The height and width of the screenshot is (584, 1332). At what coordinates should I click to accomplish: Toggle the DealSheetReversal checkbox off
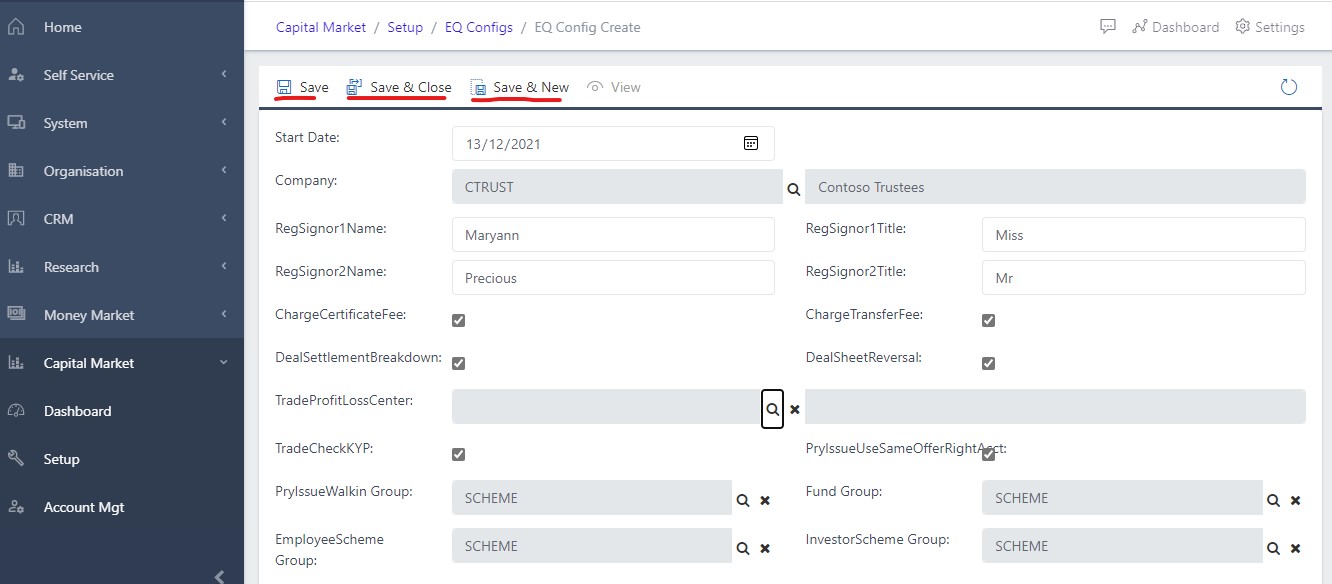tap(988, 363)
